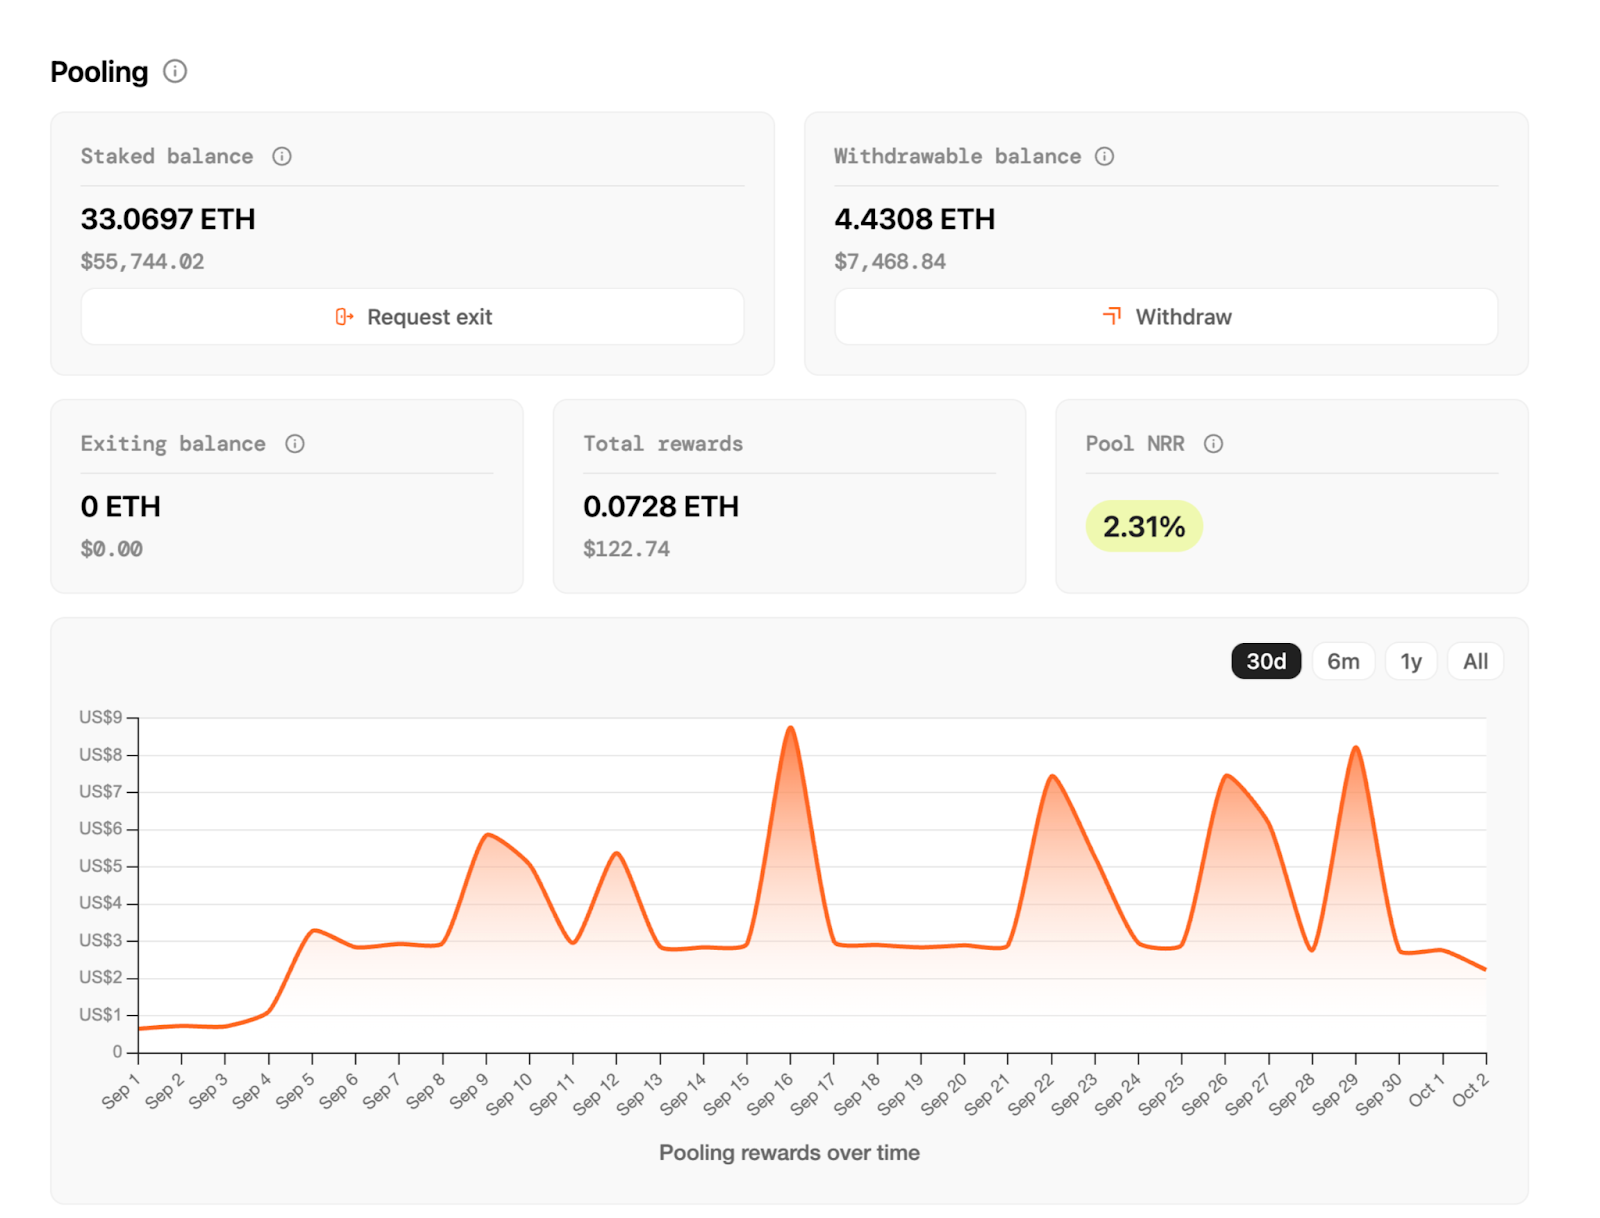Select the 30d chart range

1265,661
